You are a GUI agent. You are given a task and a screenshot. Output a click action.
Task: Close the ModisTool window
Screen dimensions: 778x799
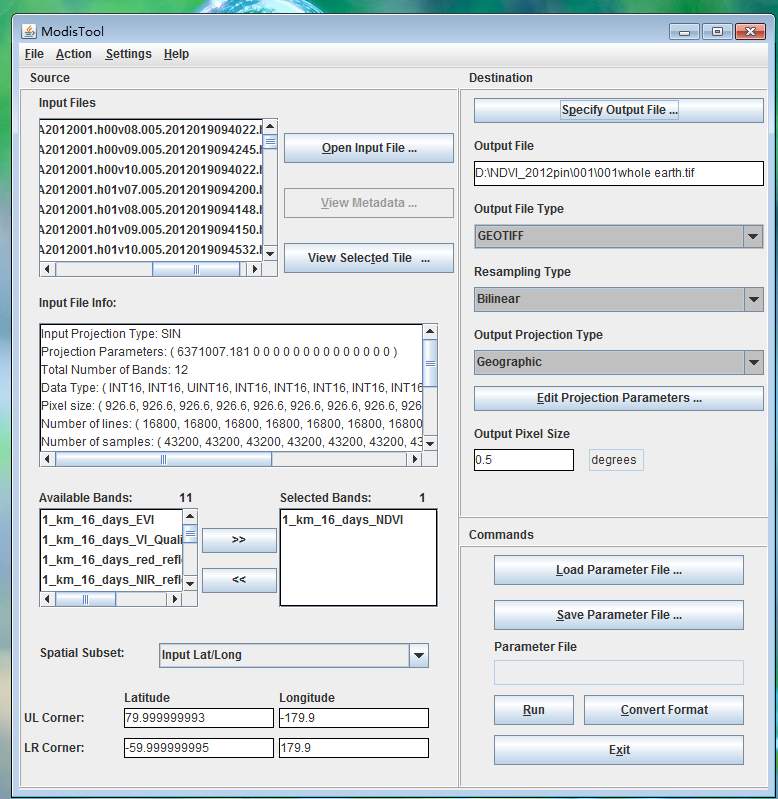coord(750,32)
